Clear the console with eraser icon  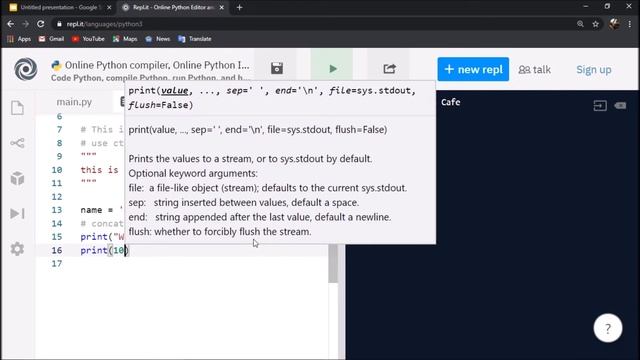coord(620,105)
